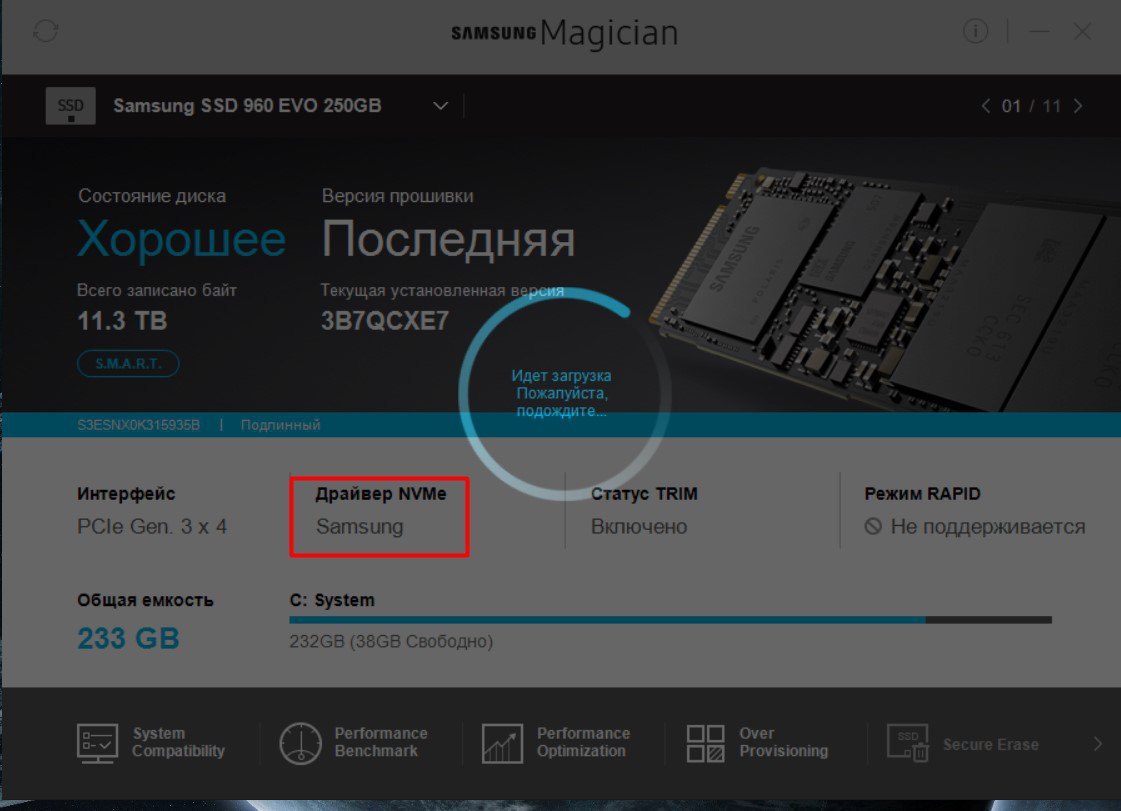1121x811 pixels.
Task: Click the Samsung NVMe driver value
Action: [x=360, y=526]
